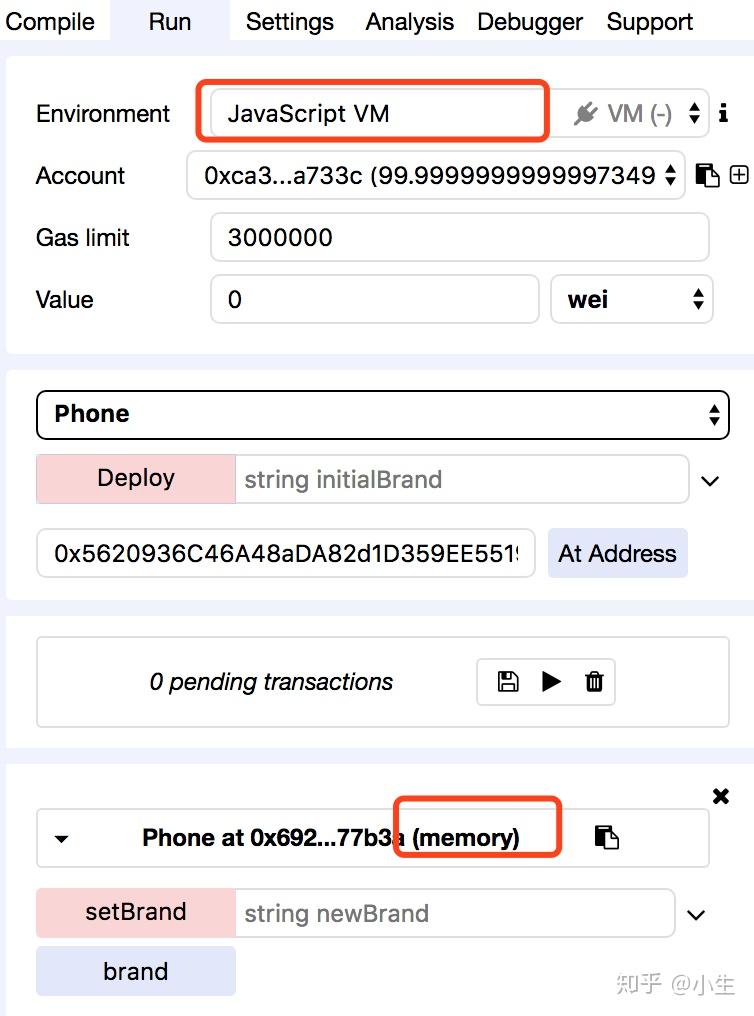Save pending transactions with floppy icon
Image resolution: width=754 pixels, height=1016 pixels.
(x=508, y=682)
